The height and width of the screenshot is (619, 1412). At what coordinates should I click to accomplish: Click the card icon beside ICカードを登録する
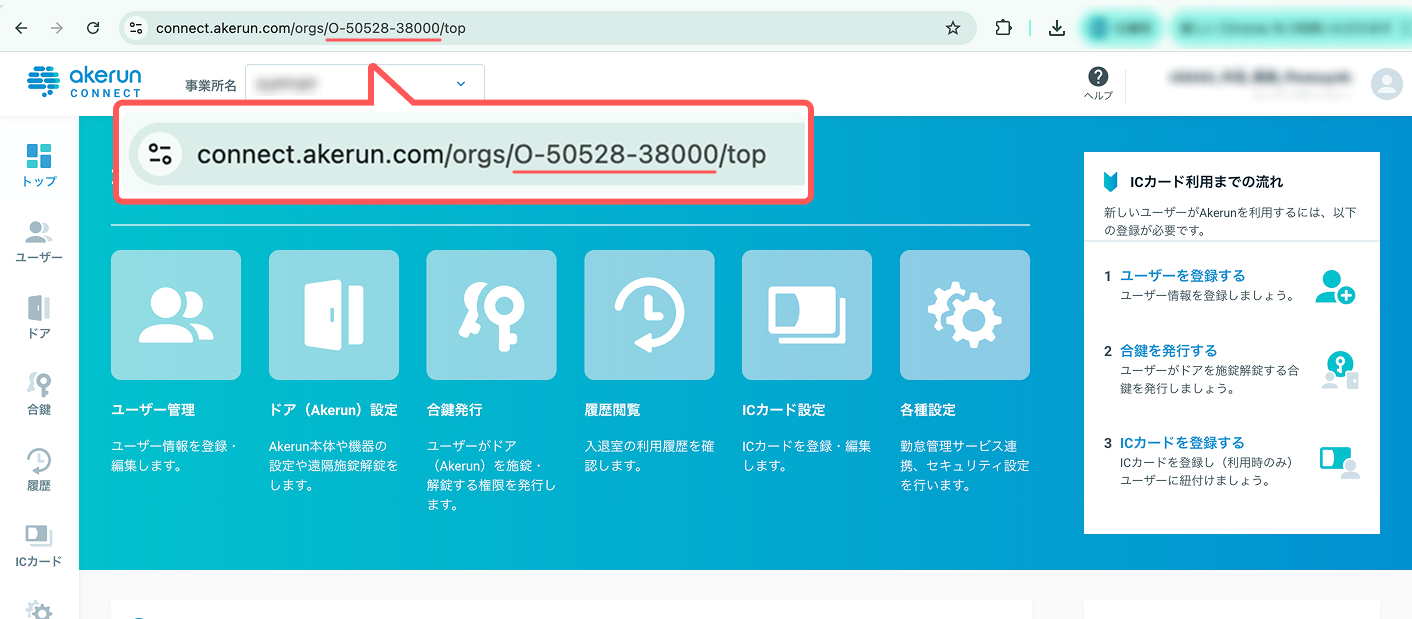[x=1339, y=461]
